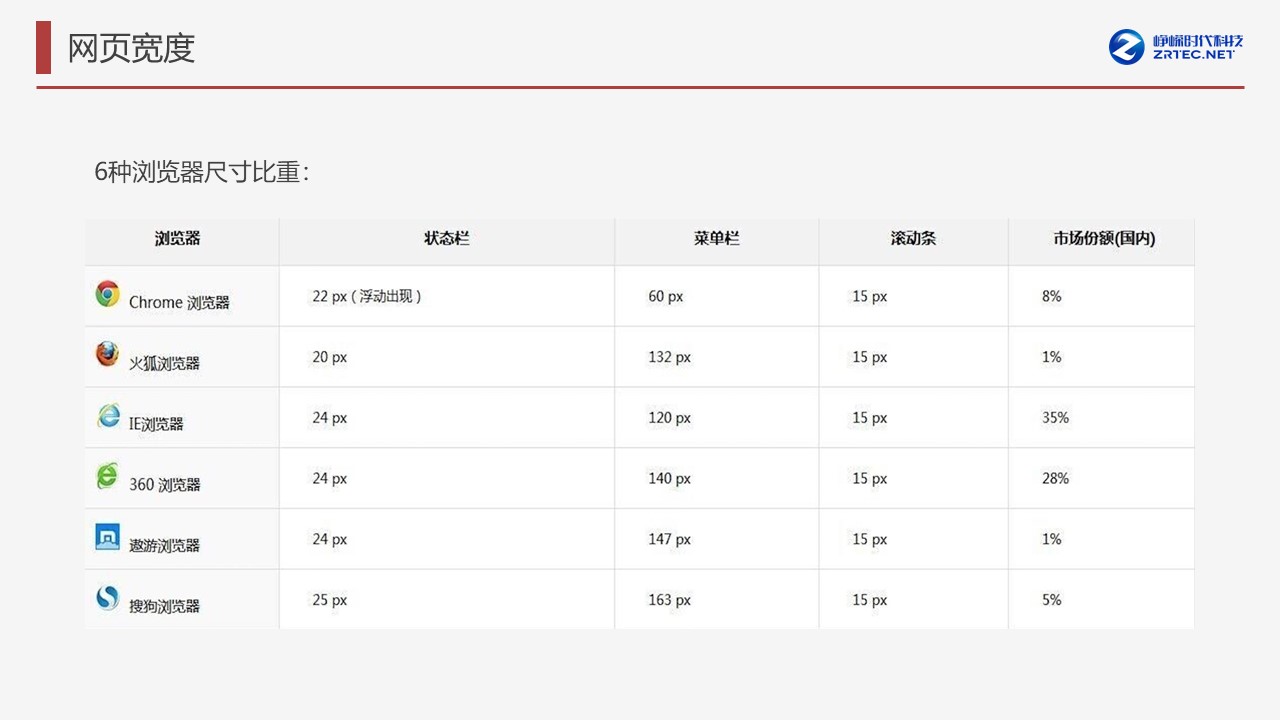Click the Firefox (火狐) browser icon
Screen dimensions: 1280x720
point(107,354)
